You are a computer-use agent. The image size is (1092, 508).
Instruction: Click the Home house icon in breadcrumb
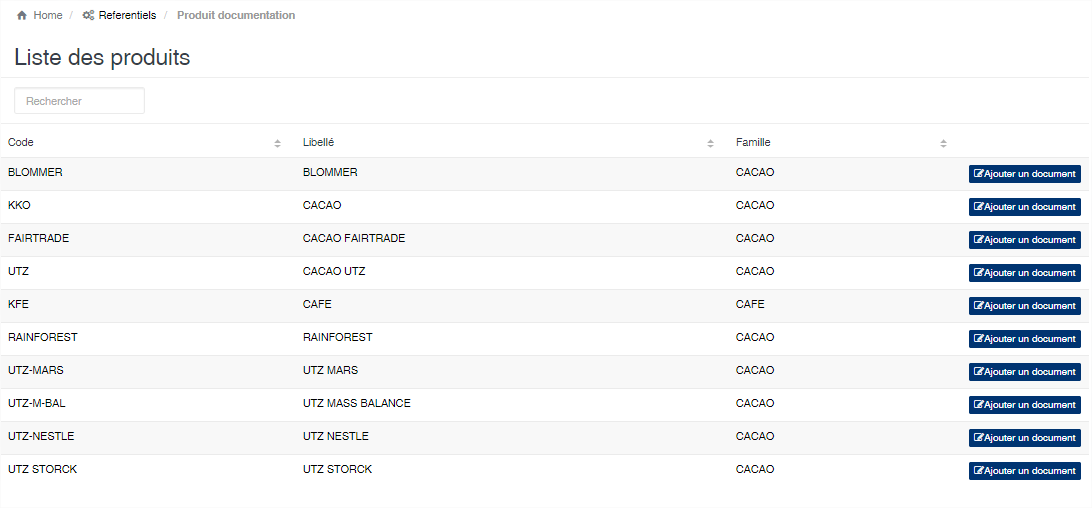(x=22, y=15)
